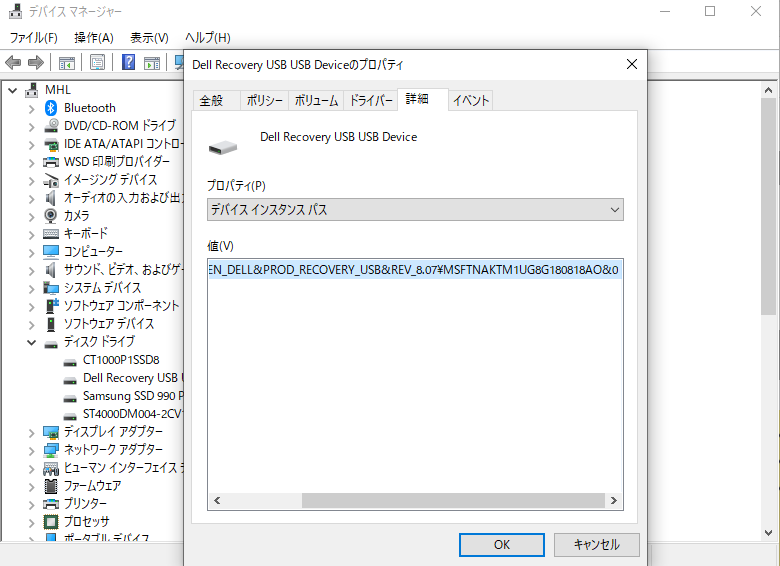The image size is (780, 566).
Task: Open the プロパティ dropdown showing デバイス インスタンス パス
Action: [x=415, y=210]
